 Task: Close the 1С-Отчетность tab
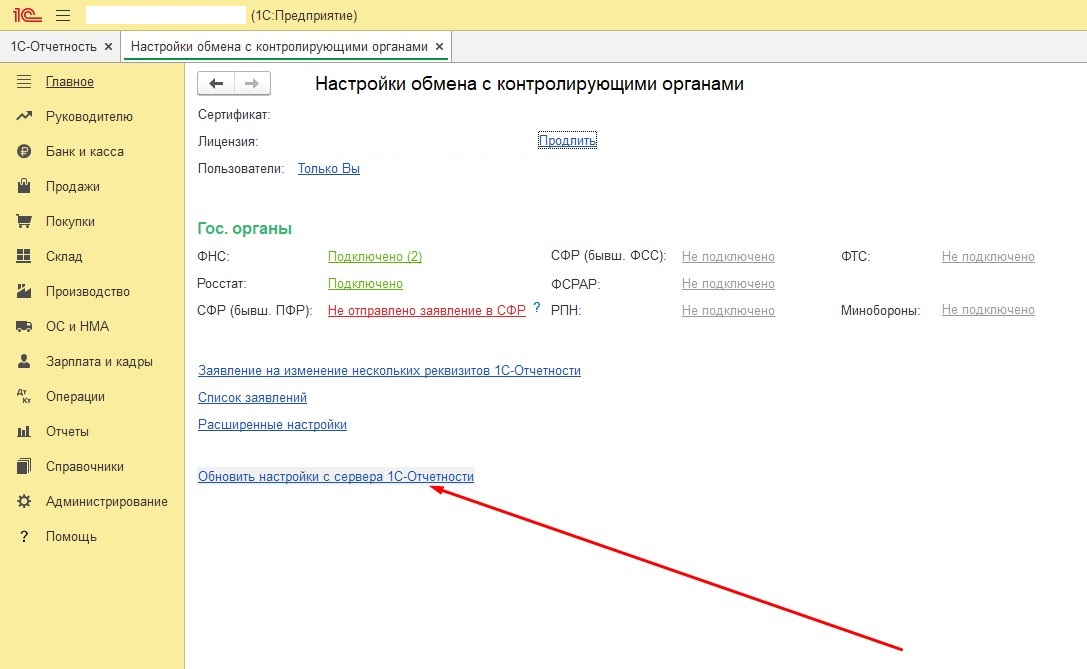(108, 46)
